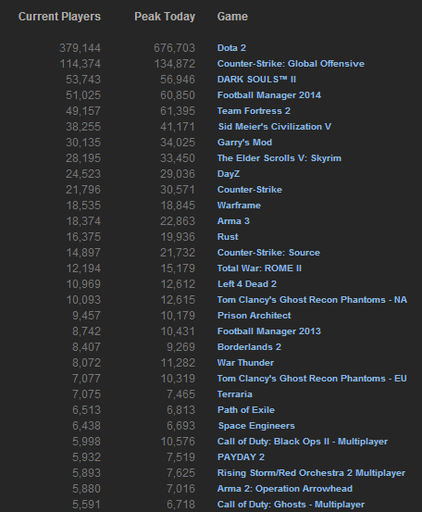422x512 pixels.
Task: Select Counter-Strike: Source link
Action: [268, 253]
